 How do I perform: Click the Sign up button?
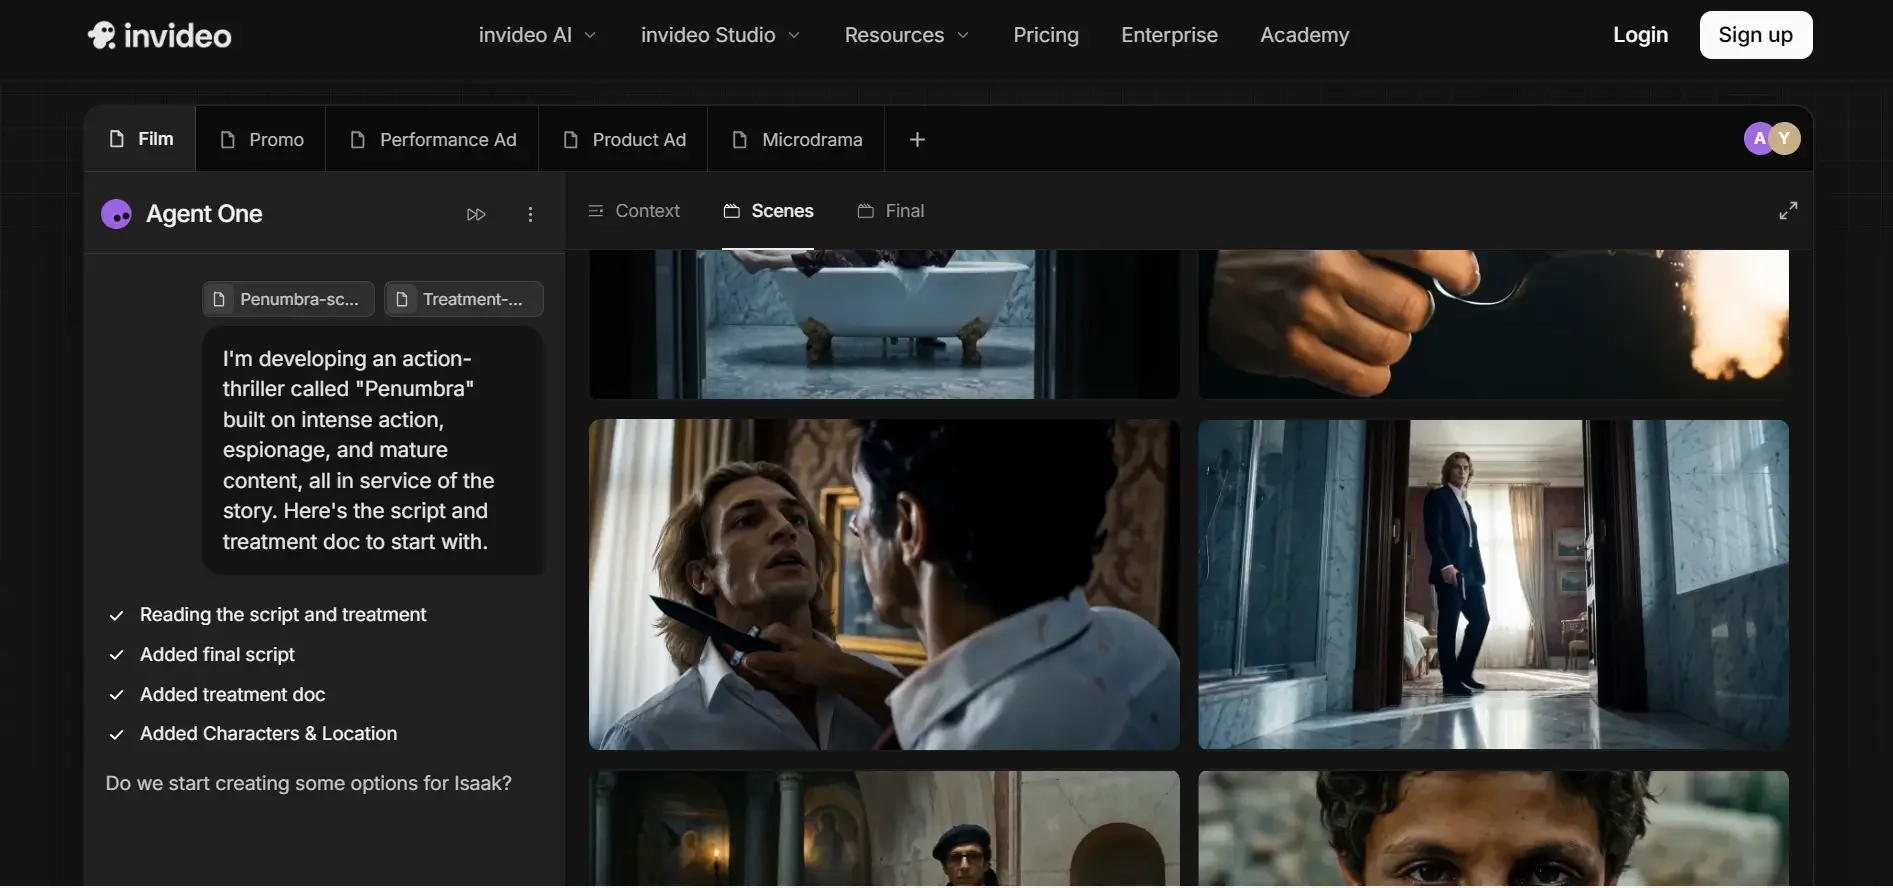[1755, 35]
